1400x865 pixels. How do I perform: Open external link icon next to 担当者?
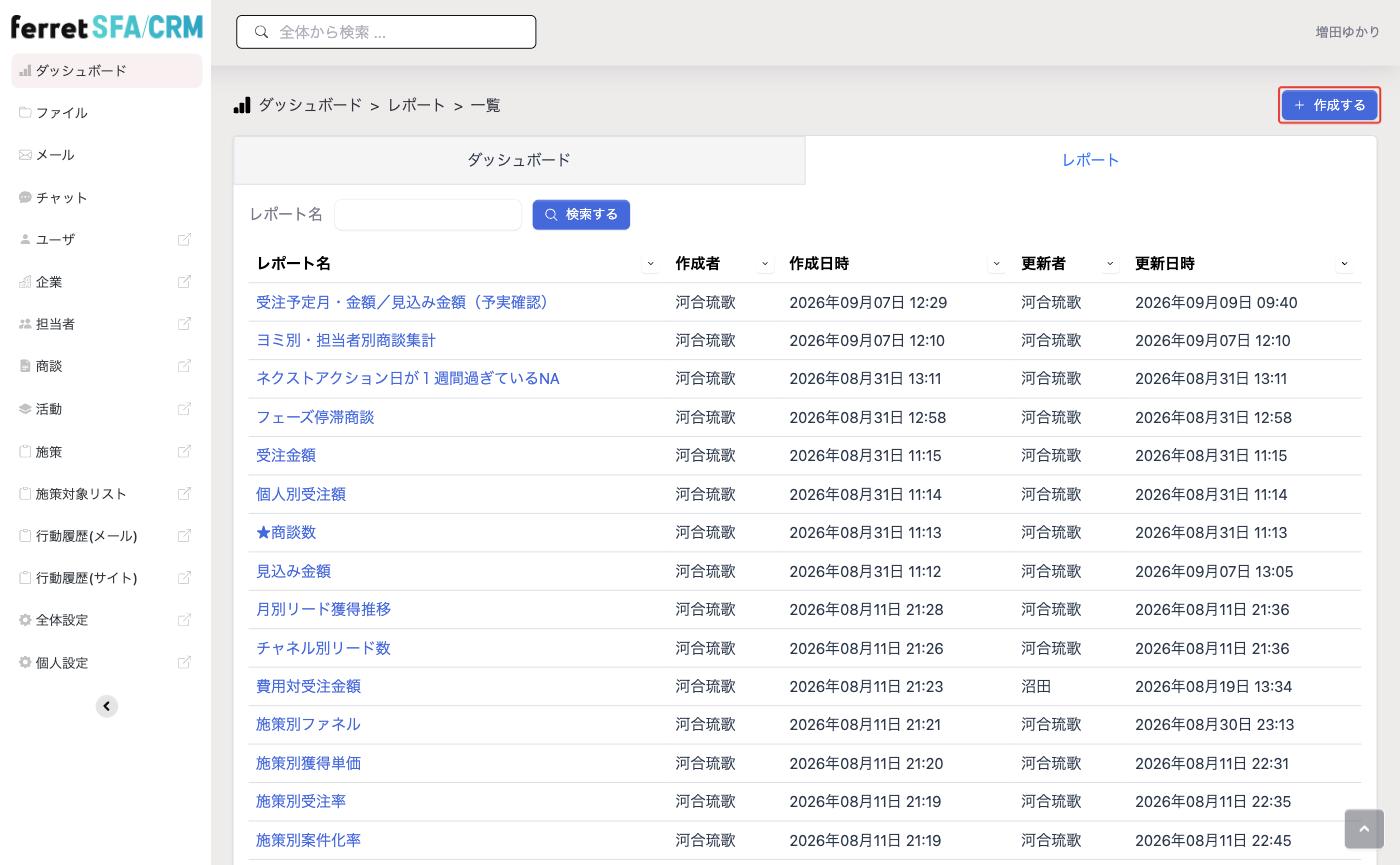click(184, 324)
